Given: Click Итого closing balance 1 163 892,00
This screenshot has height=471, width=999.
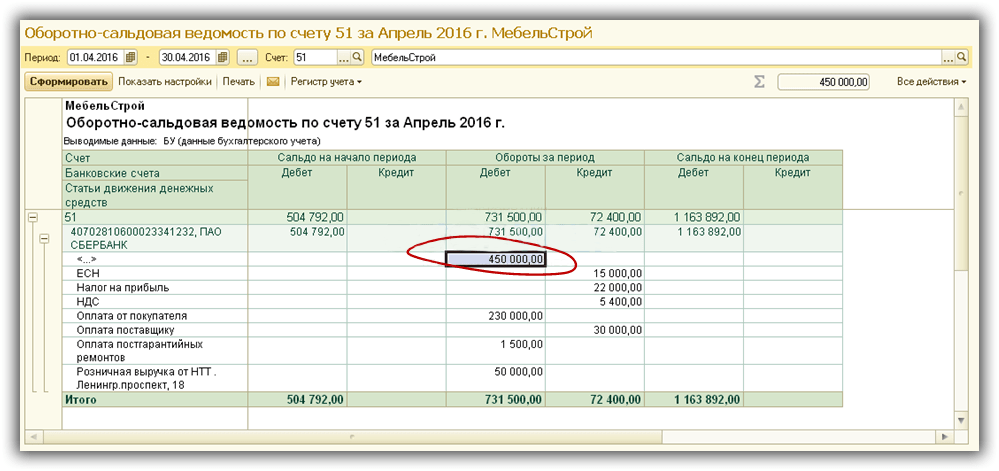Looking at the screenshot, I should click(x=694, y=400).
